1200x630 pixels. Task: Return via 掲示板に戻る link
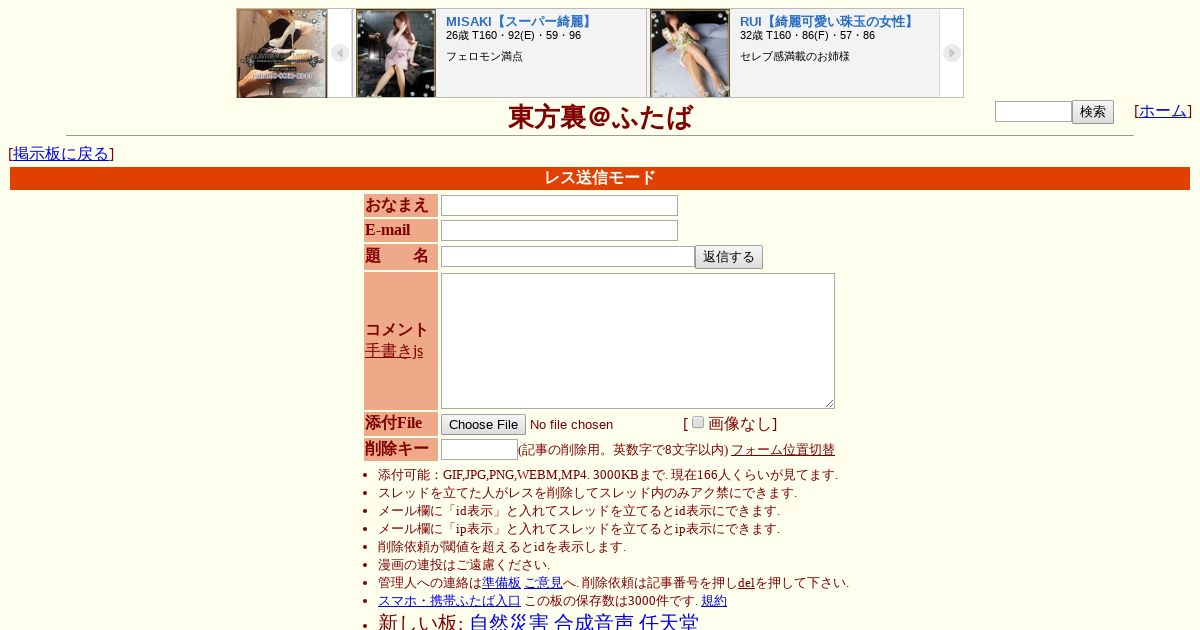pos(61,153)
